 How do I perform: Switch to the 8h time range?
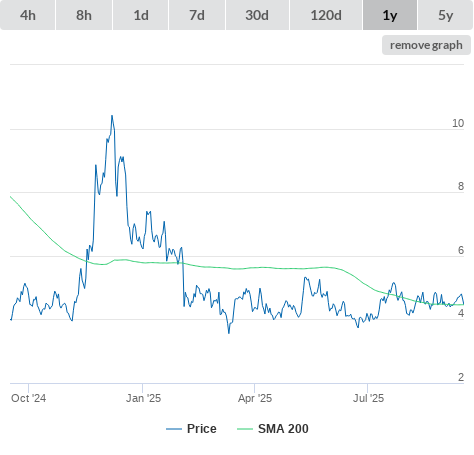84,15
